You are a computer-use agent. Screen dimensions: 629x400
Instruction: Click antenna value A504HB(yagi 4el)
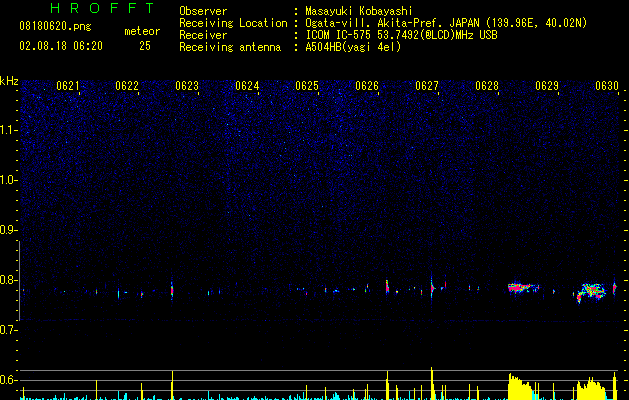(x=353, y=47)
